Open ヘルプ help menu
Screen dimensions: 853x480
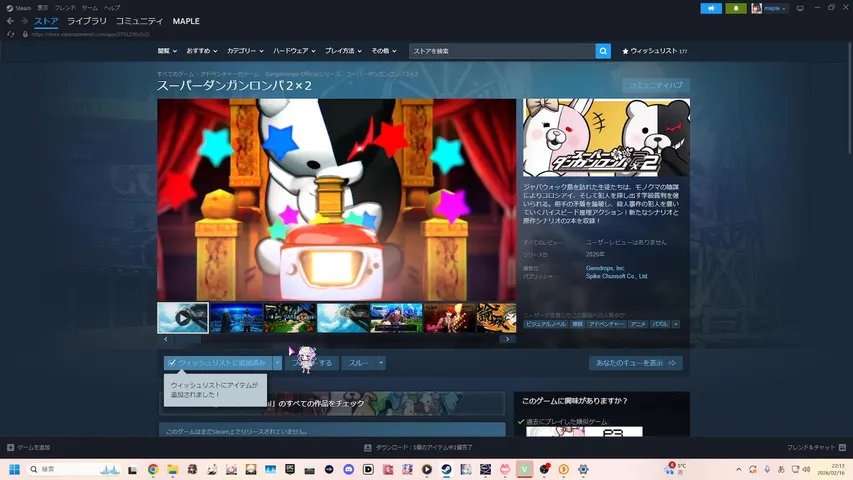pos(112,8)
